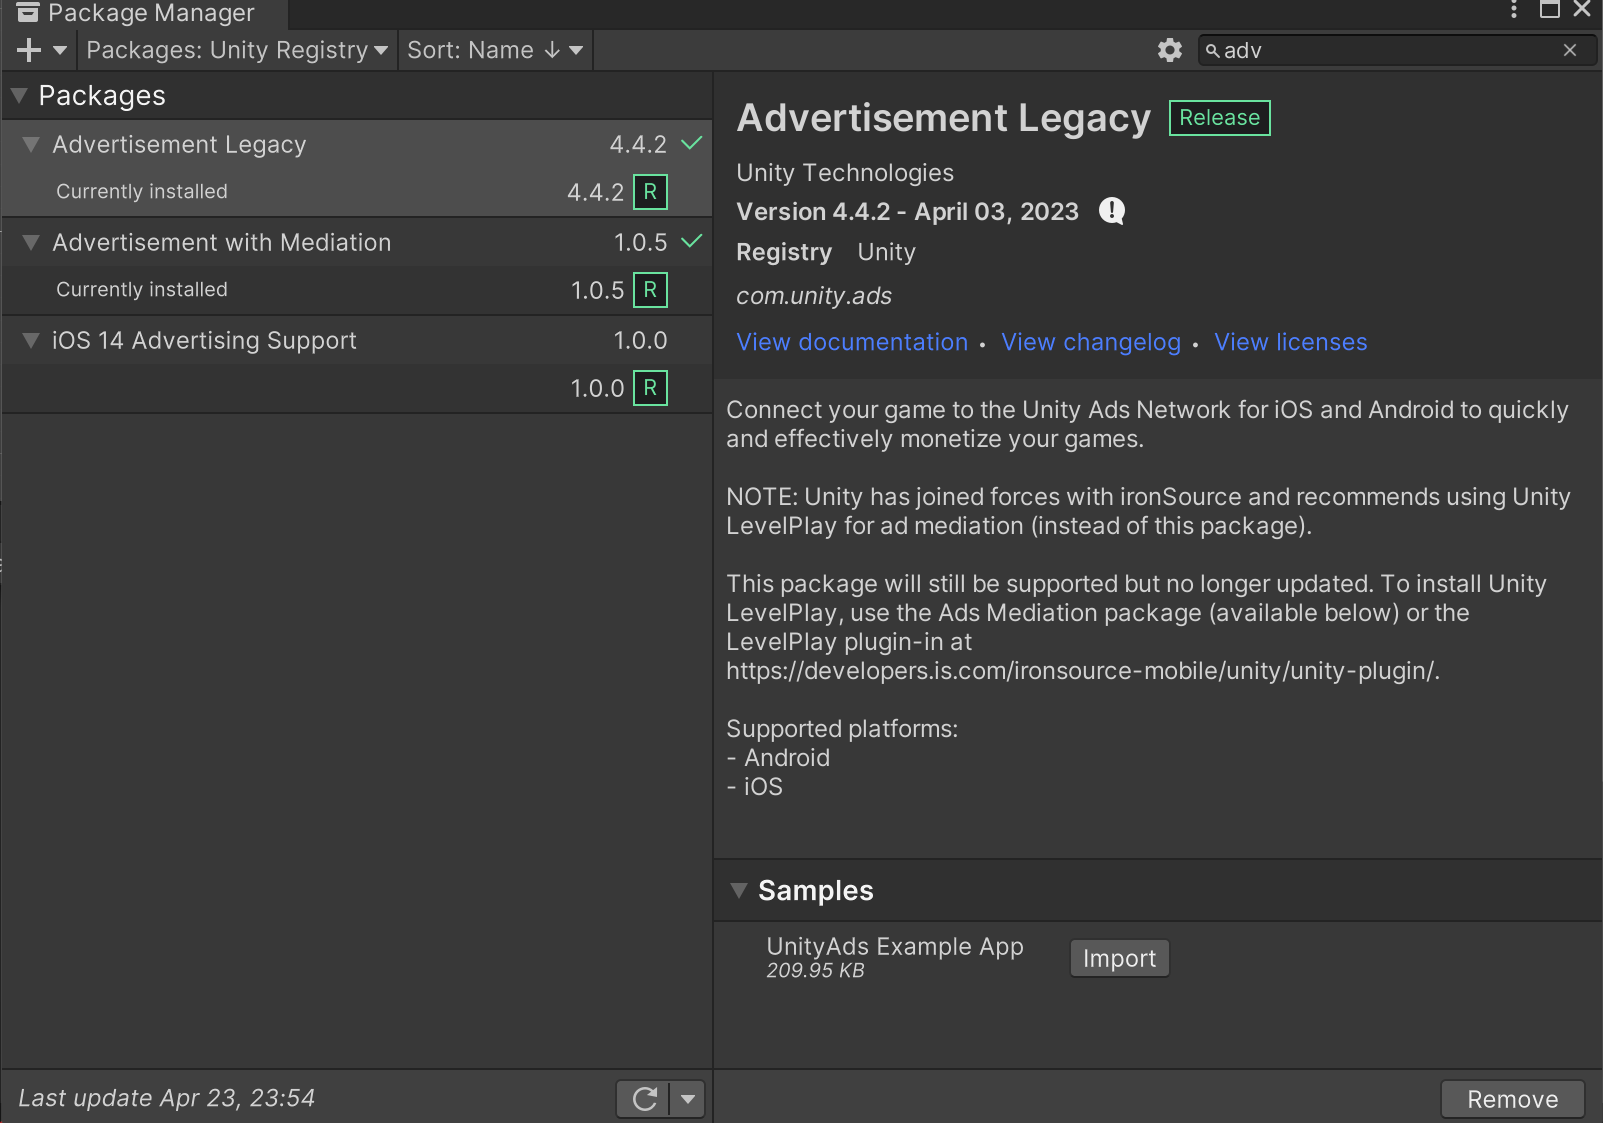Click the Advertisement Legacy details title
The width and height of the screenshot is (1603, 1123).
coord(944,118)
